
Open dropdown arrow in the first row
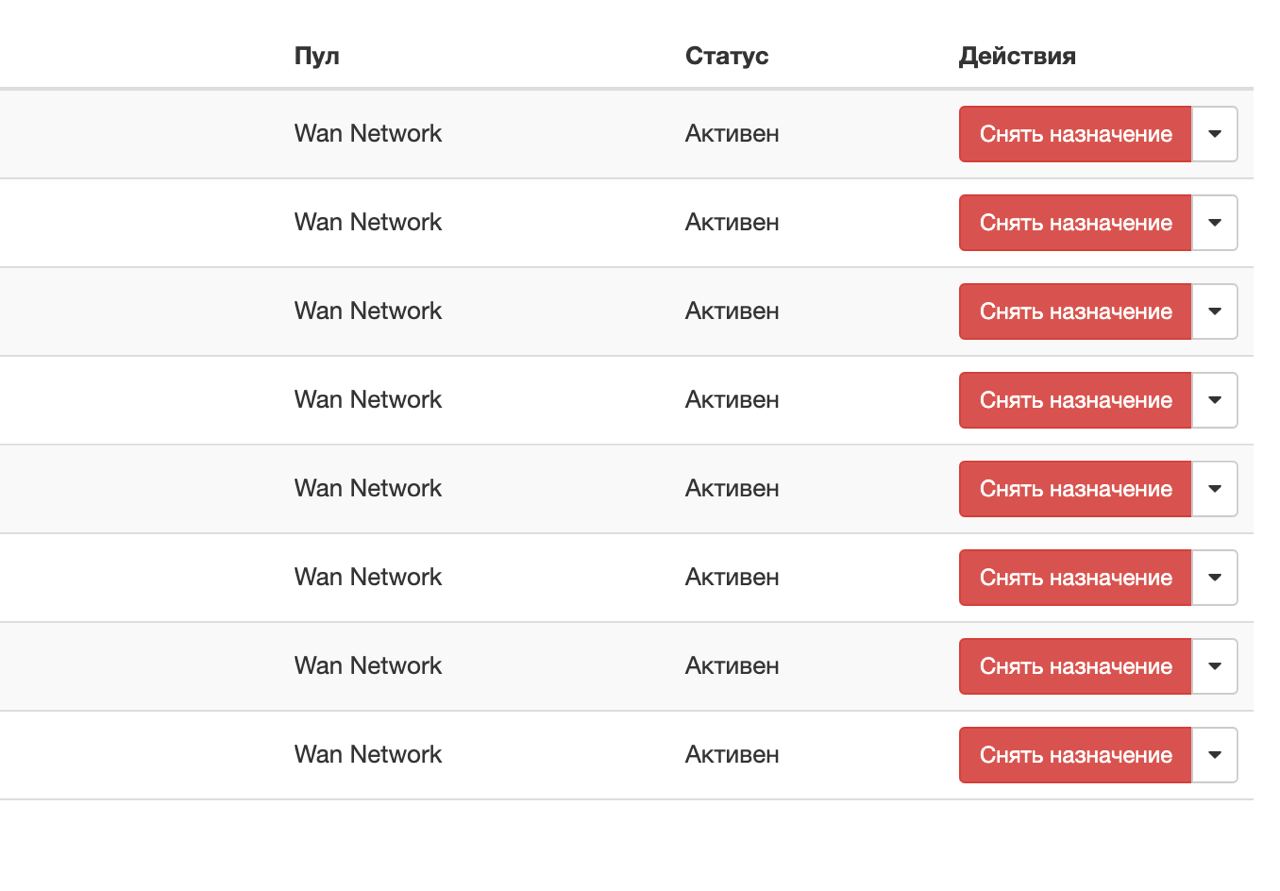[1215, 134]
